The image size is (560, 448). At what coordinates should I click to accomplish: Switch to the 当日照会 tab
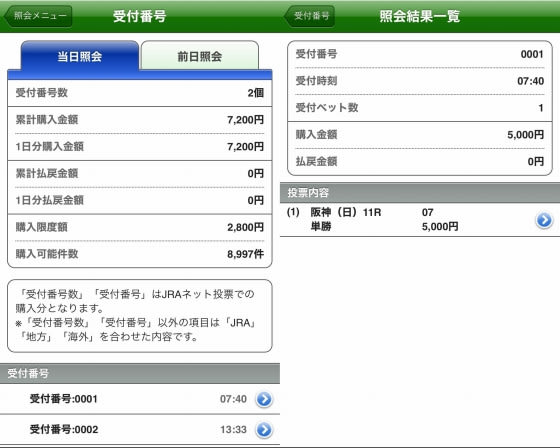(80, 56)
